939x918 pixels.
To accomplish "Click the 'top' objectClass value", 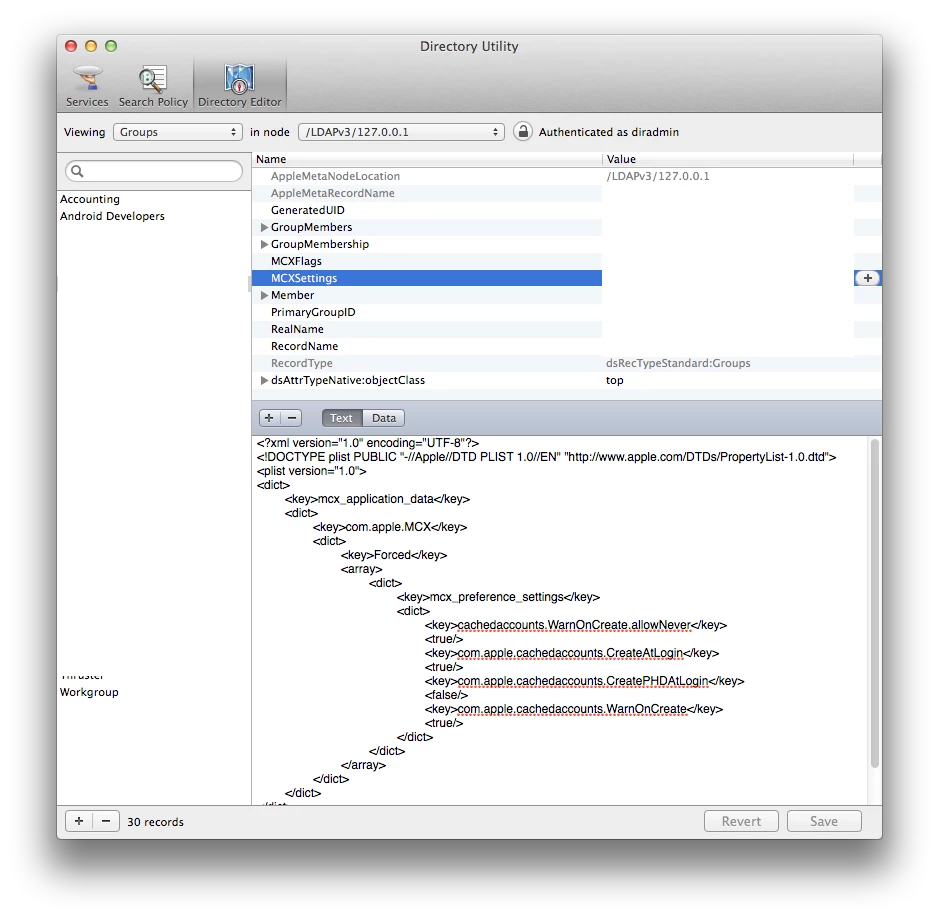I will (614, 380).
